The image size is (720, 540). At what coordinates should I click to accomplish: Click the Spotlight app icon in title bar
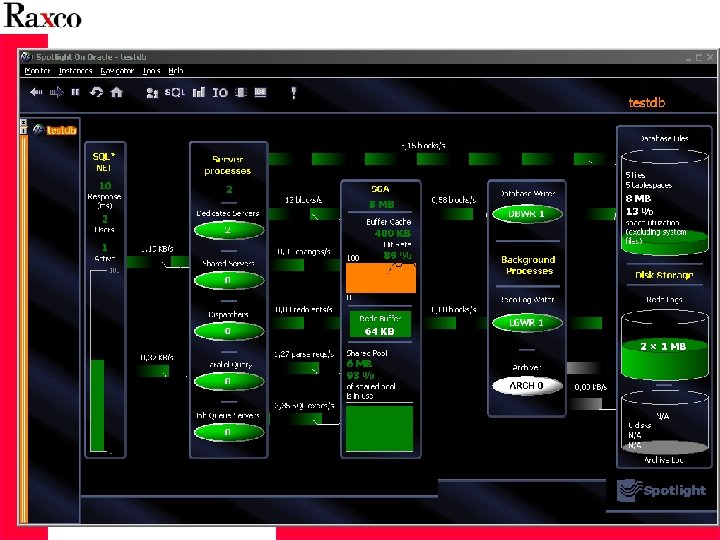click(26, 57)
